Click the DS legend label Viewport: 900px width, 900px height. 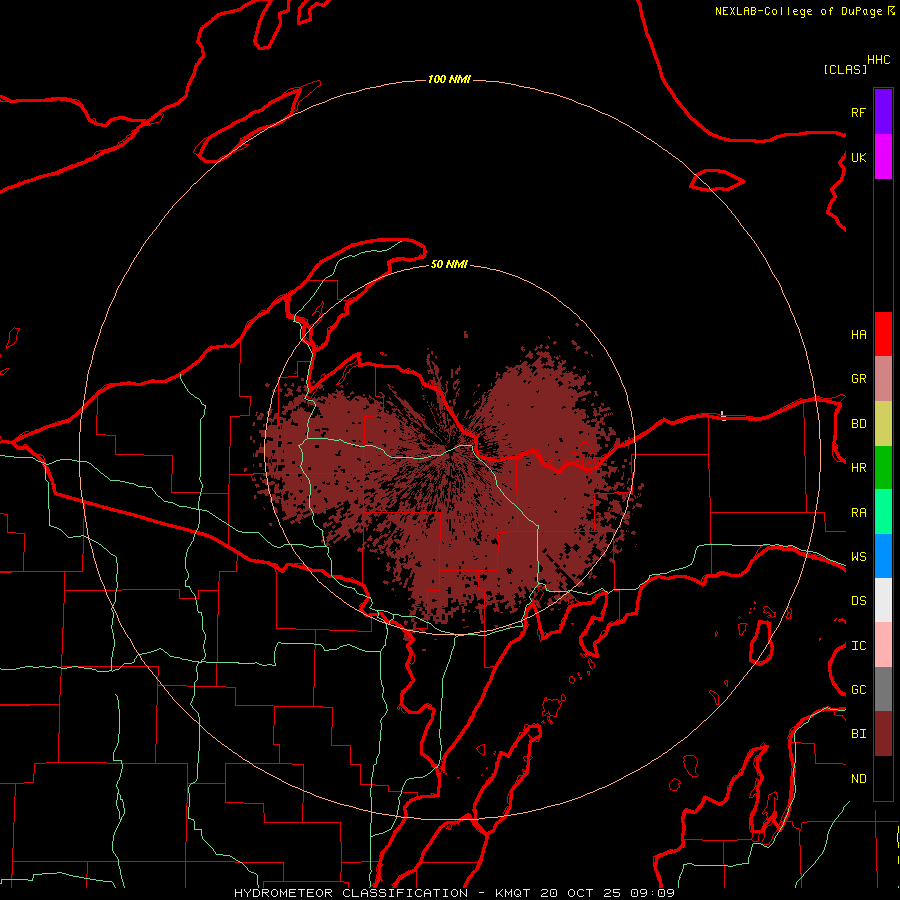tap(859, 601)
